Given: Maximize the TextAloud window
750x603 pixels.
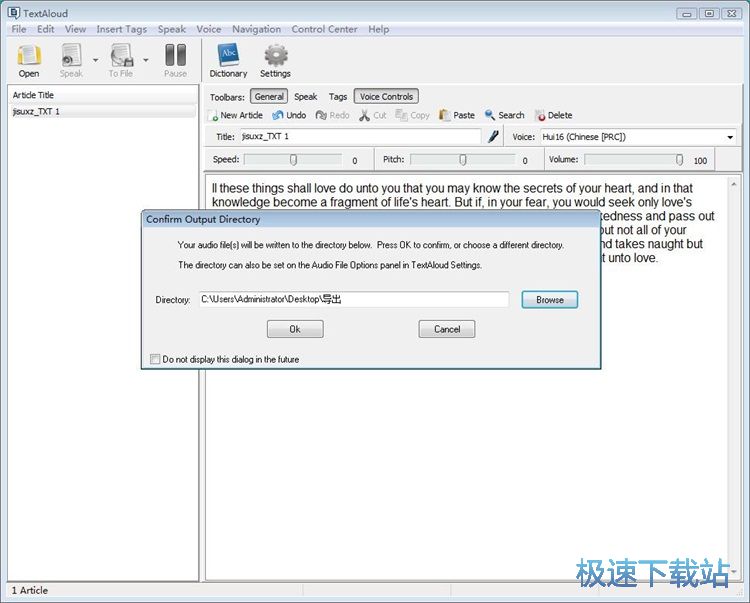Looking at the screenshot, I should [709, 13].
